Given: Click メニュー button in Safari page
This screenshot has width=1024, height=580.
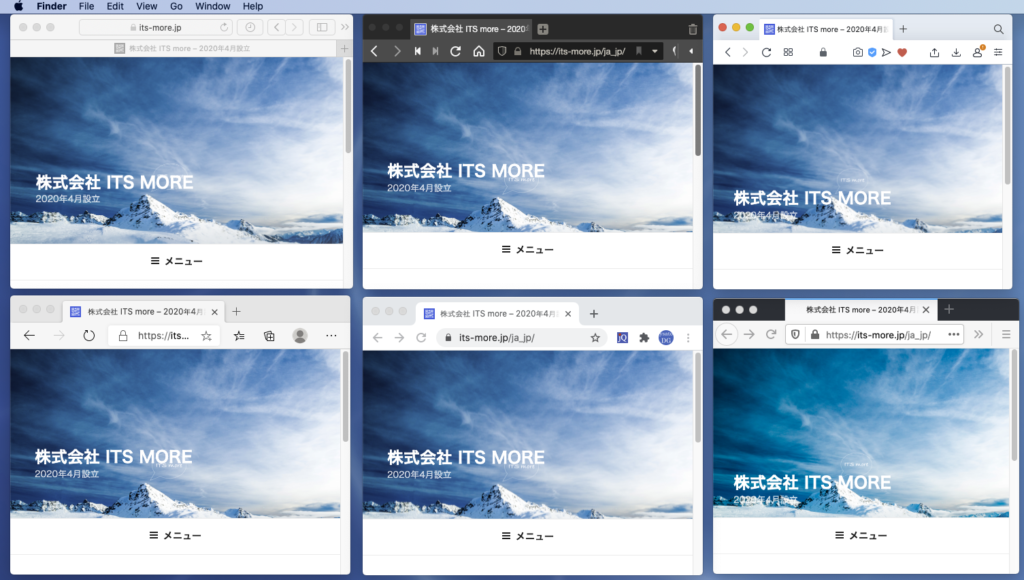Looking at the screenshot, I should coord(176,261).
